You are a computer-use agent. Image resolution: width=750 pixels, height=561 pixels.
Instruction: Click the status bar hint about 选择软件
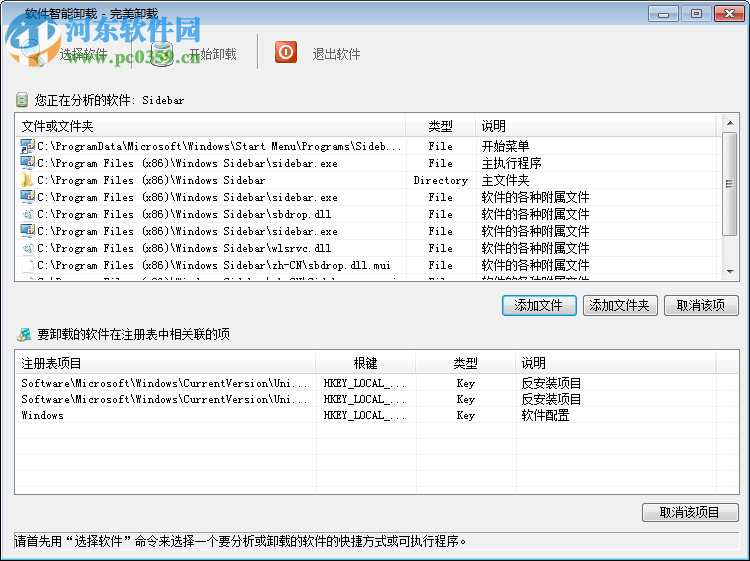[241, 541]
